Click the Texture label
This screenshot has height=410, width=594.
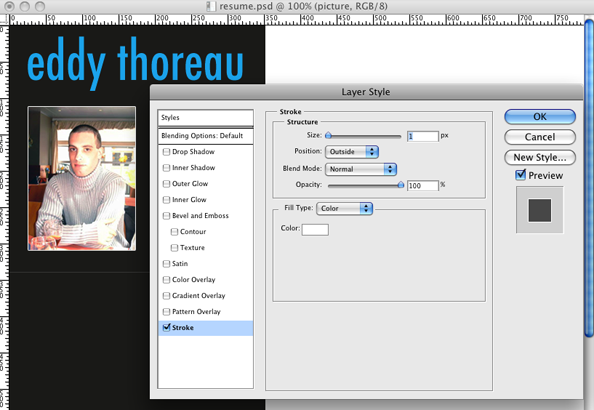click(x=192, y=247)
